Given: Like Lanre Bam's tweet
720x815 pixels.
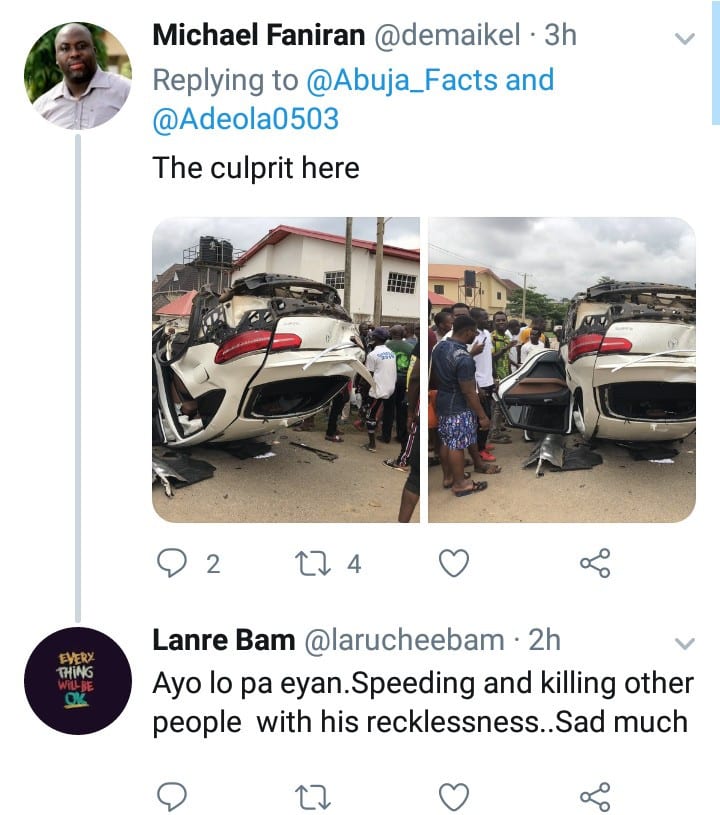Looking at the screenshot, I should (455, 796).
